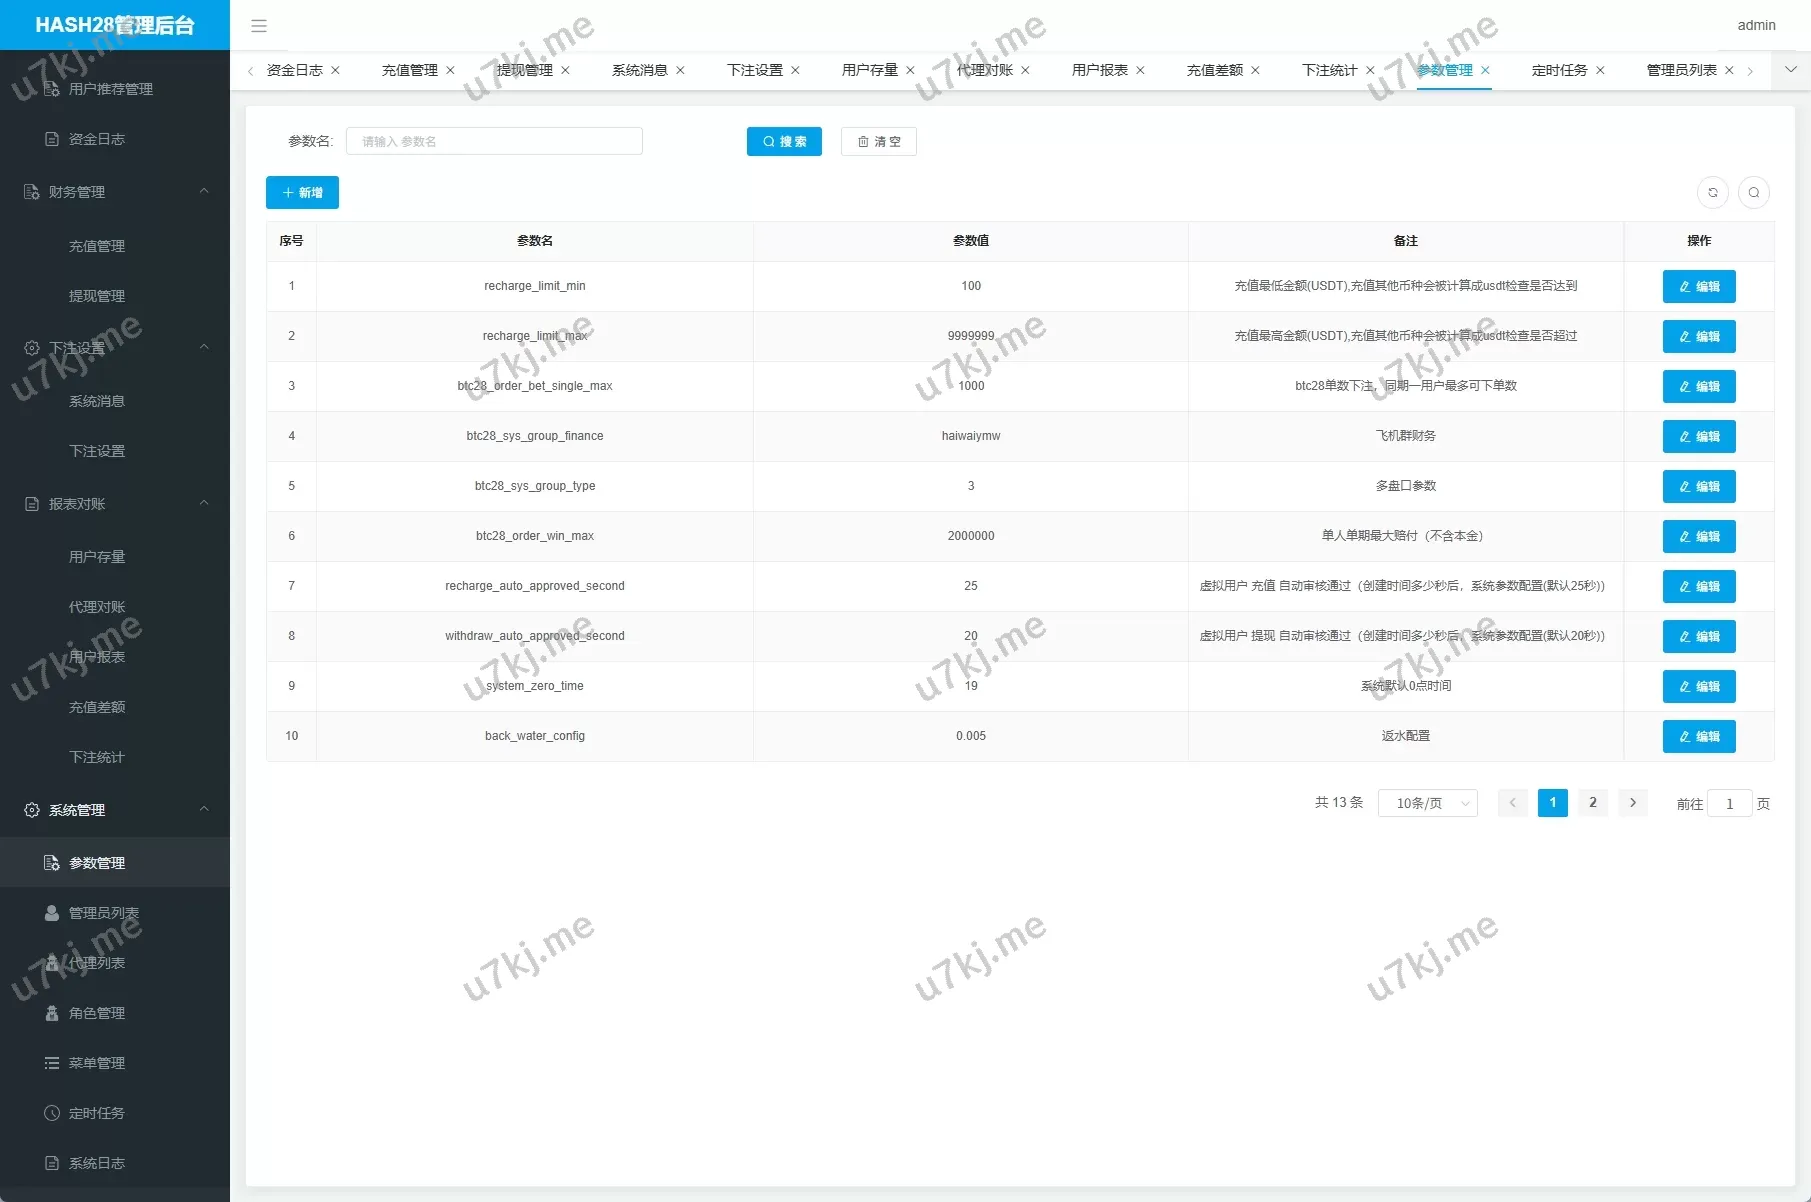Switch to the 下注设置 tab

tap(754, 70)
